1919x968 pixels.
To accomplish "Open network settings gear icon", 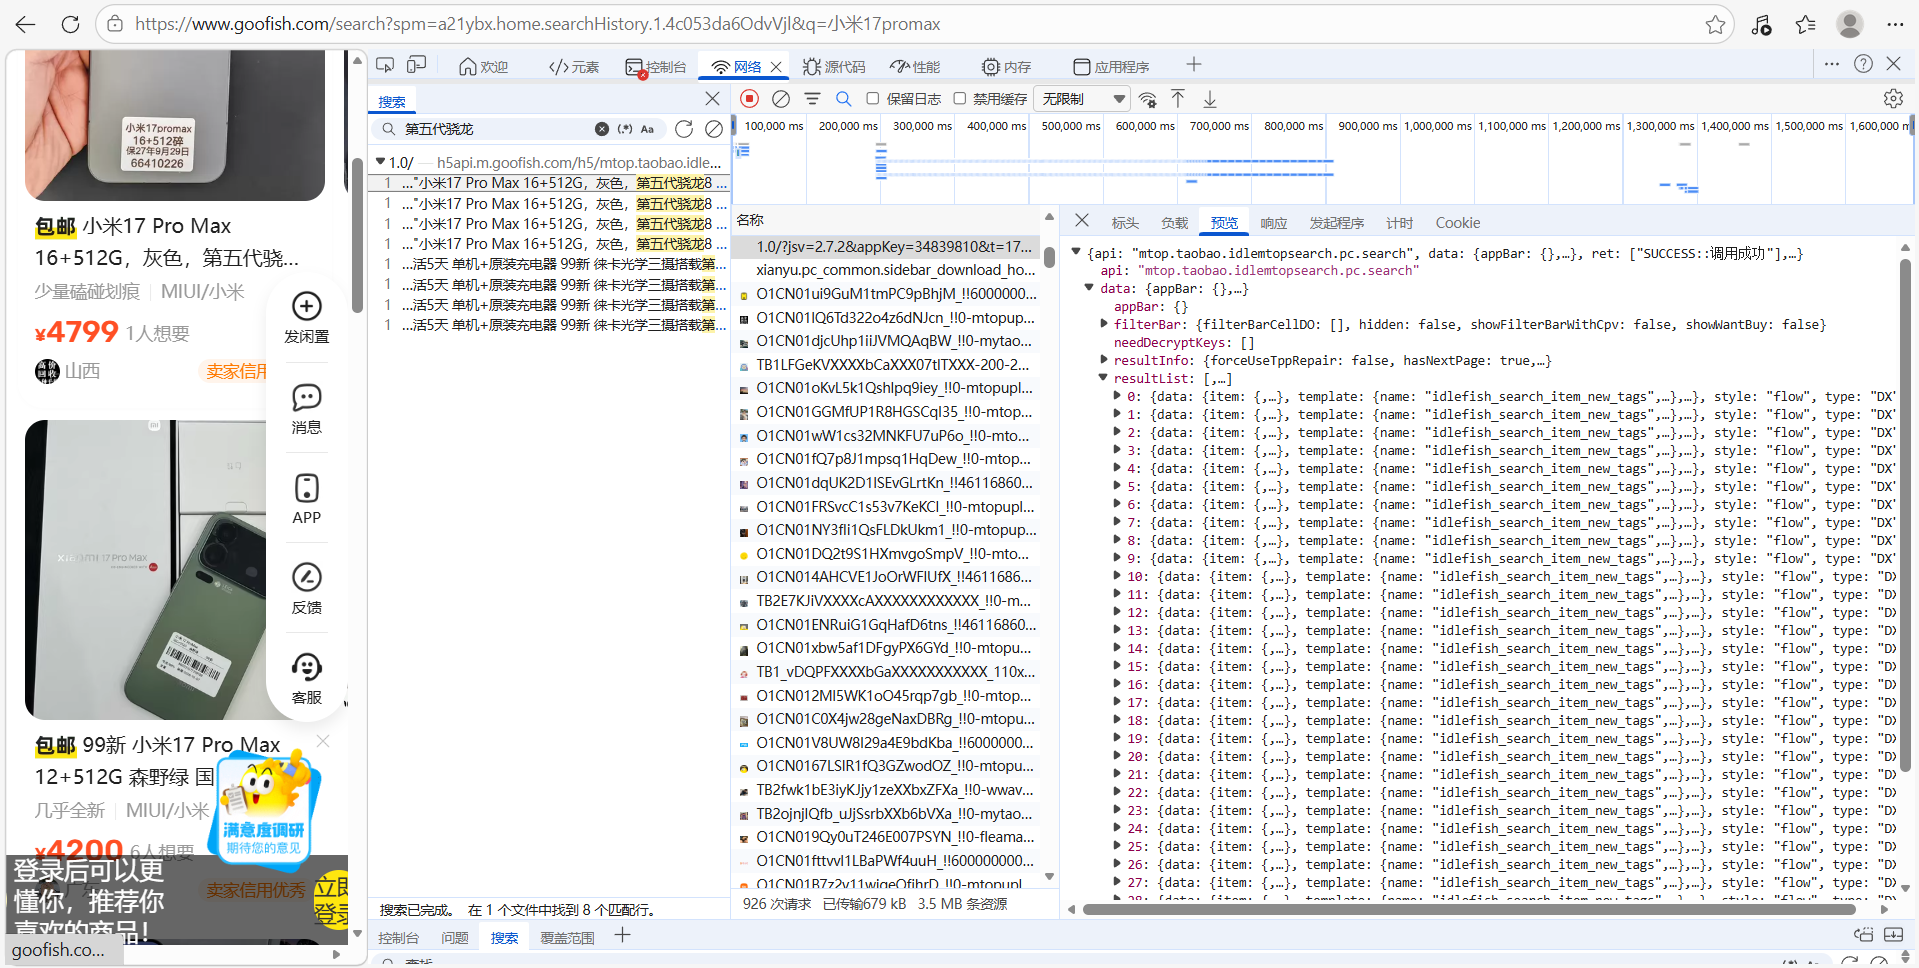I will click(x=1892, y=99).
